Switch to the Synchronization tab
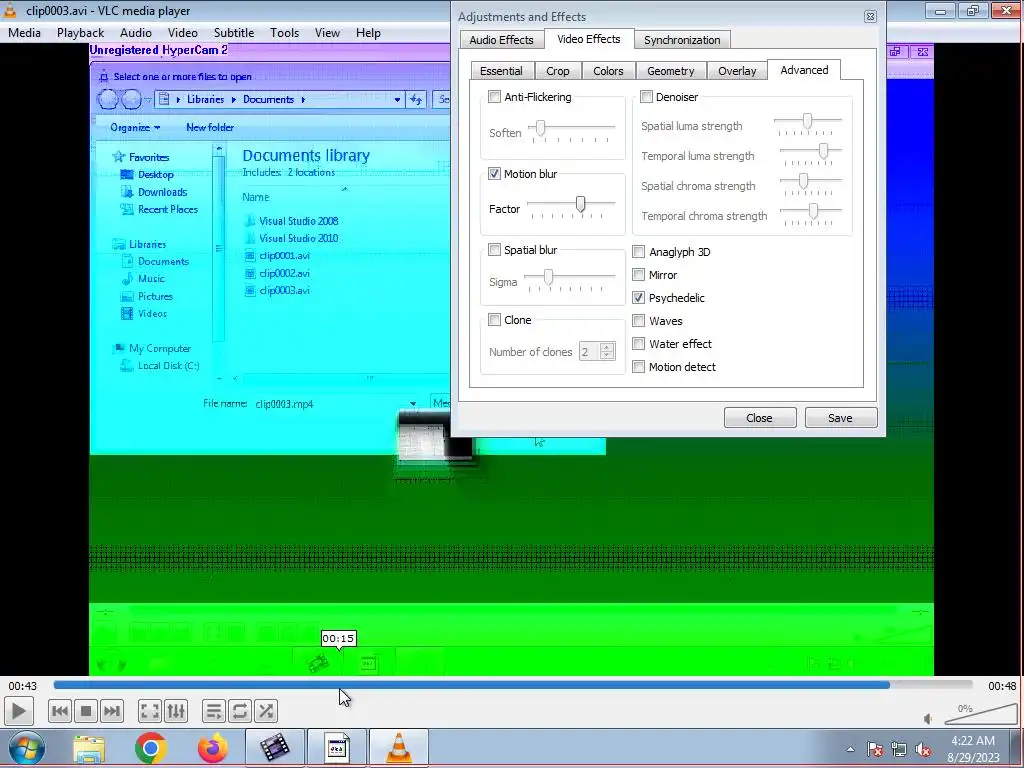 (x=682, y=40)
